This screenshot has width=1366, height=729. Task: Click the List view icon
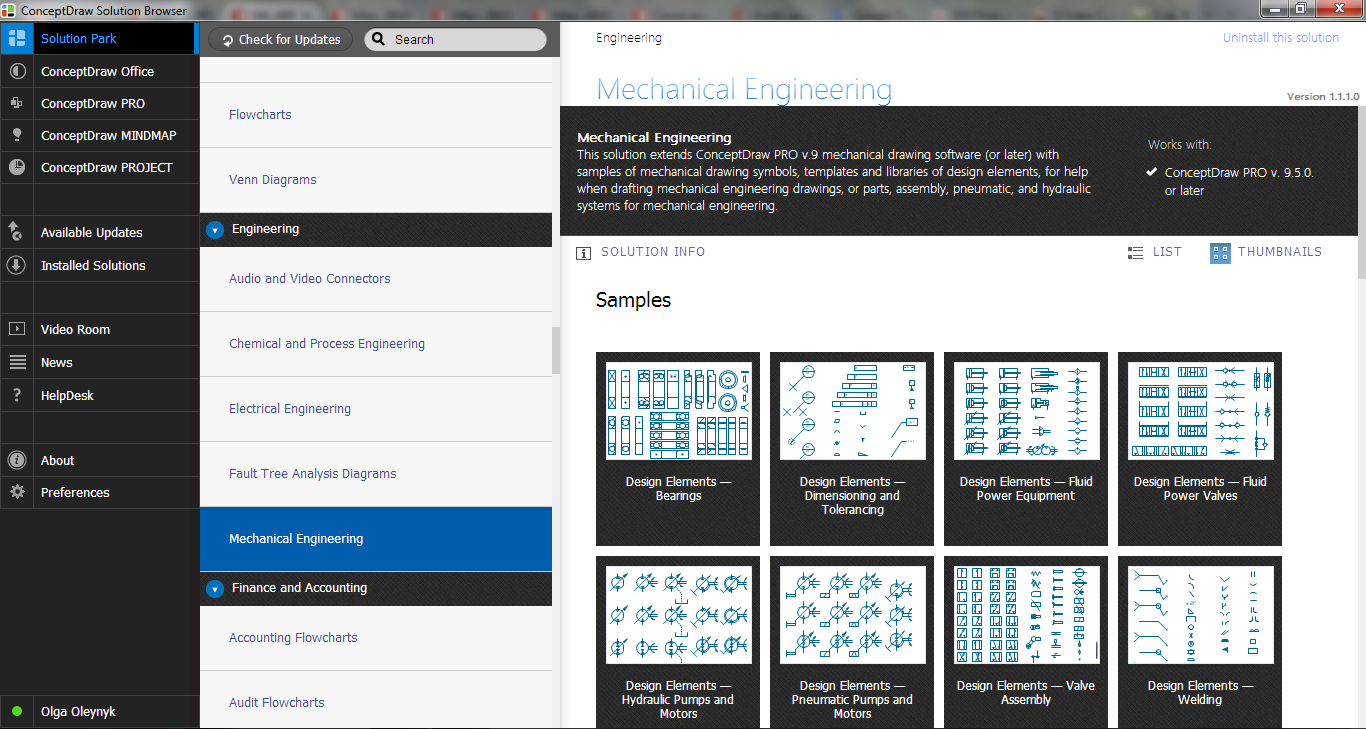coord(1135,253)
